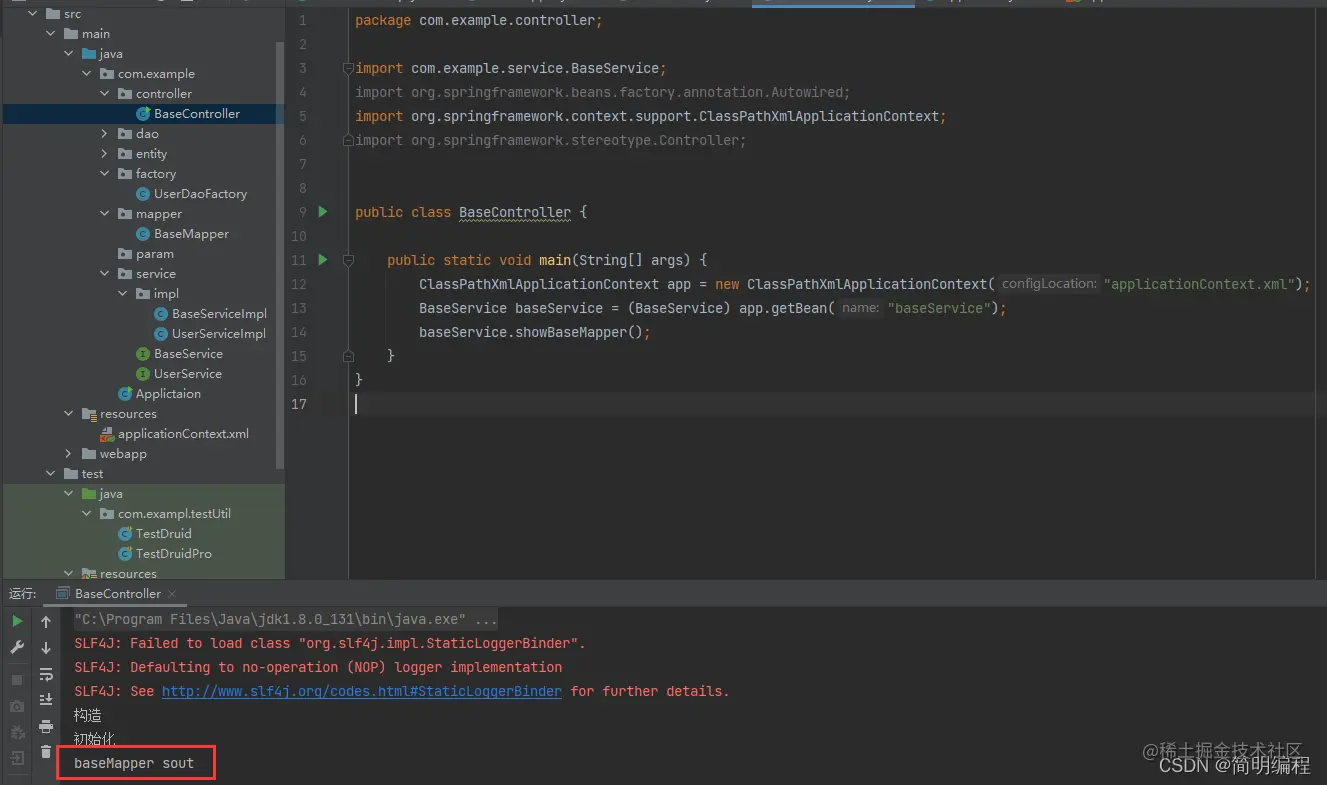Select the param package
Screen dimensions: 1327x785
[x=155, y=254]
